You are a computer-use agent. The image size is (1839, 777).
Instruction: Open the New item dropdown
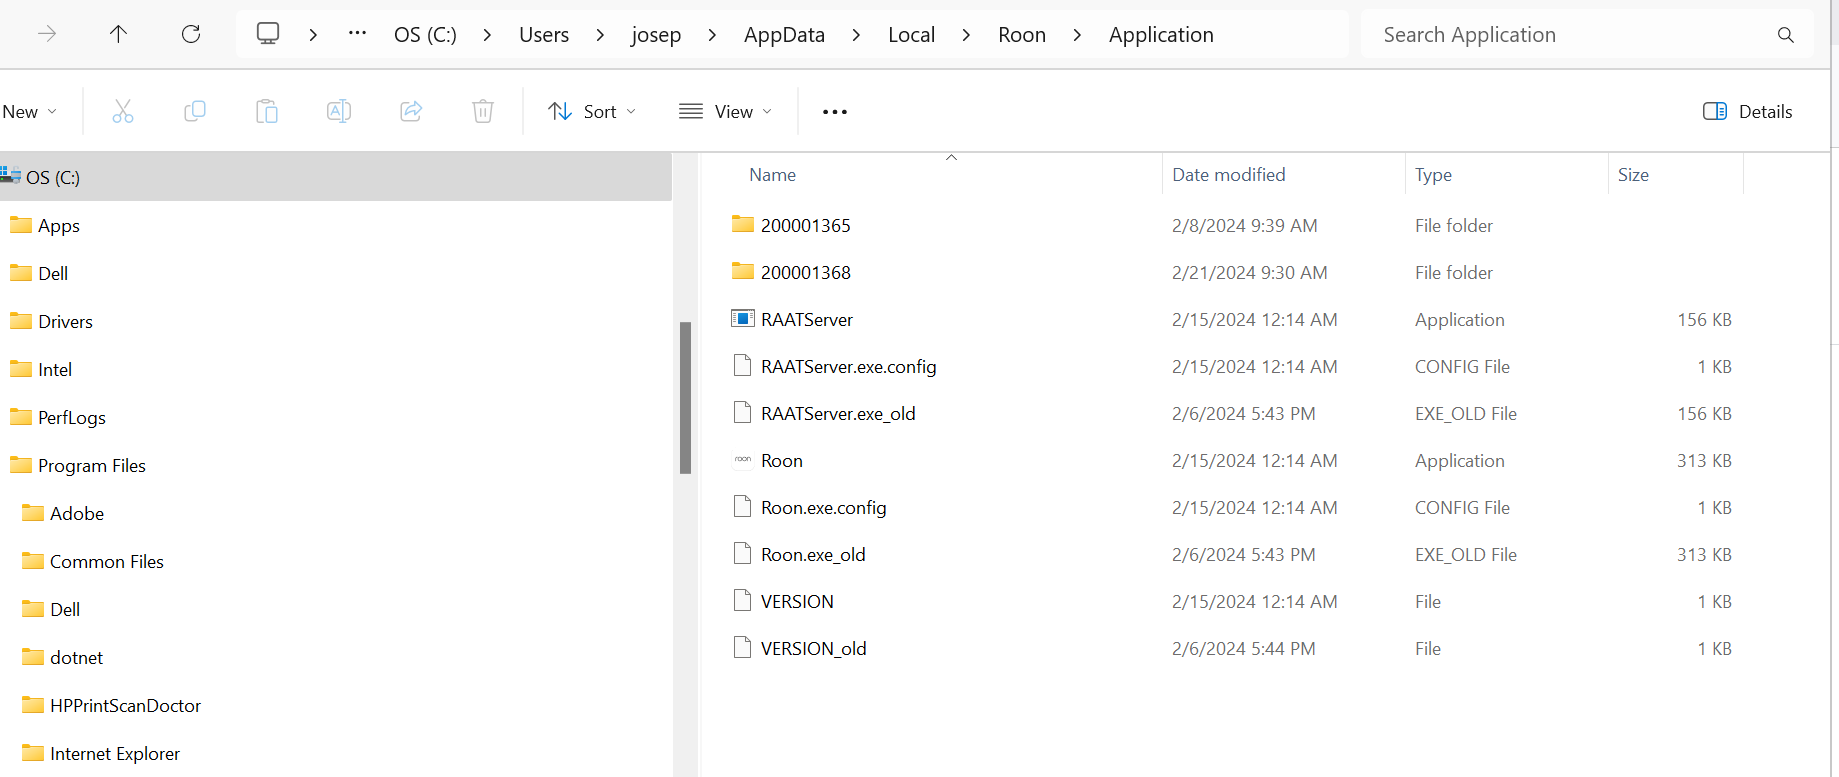coord(29,112)
